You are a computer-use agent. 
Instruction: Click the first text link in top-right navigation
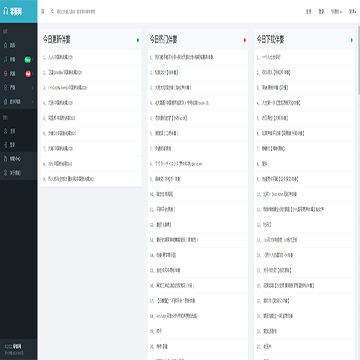[x=309, y=11]
